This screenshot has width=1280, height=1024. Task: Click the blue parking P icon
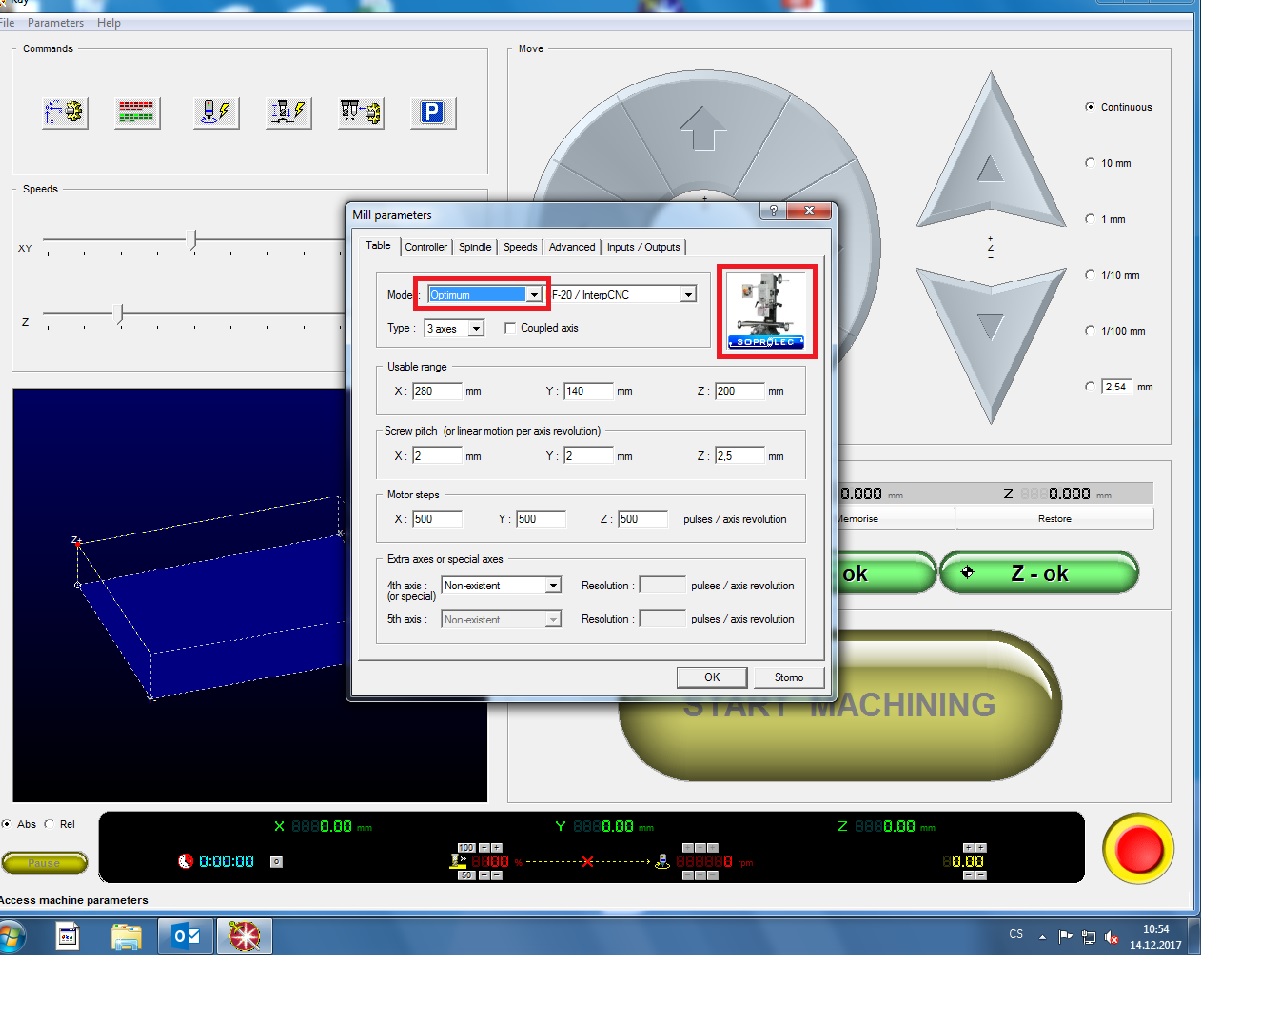[433, 112]
